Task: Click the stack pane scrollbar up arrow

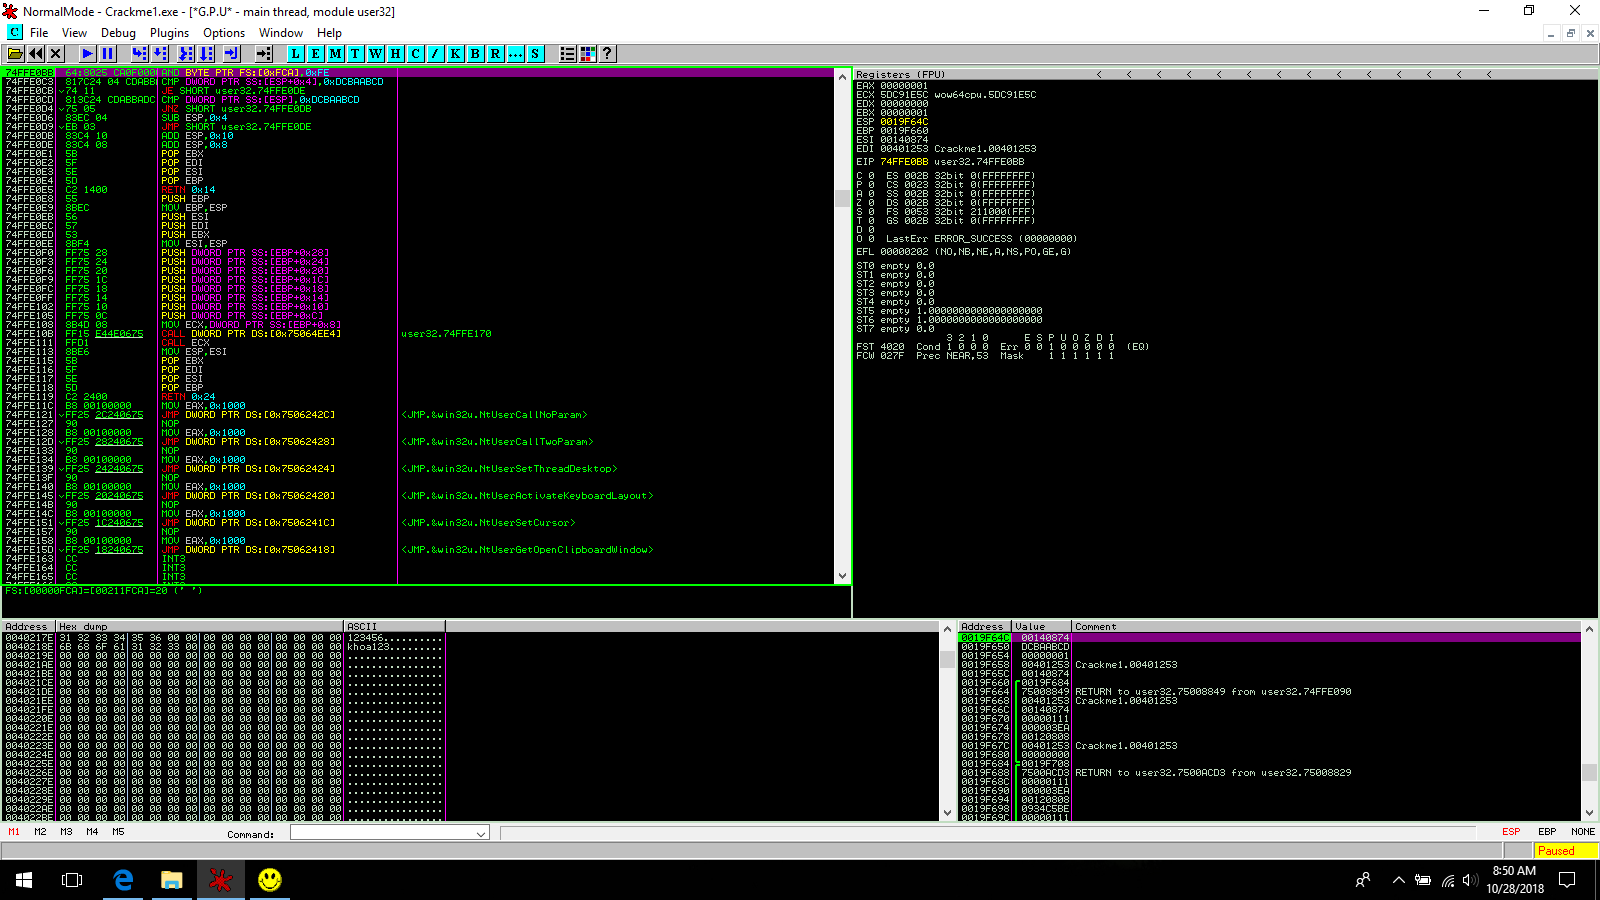Action: click(x=1589, y=629)
